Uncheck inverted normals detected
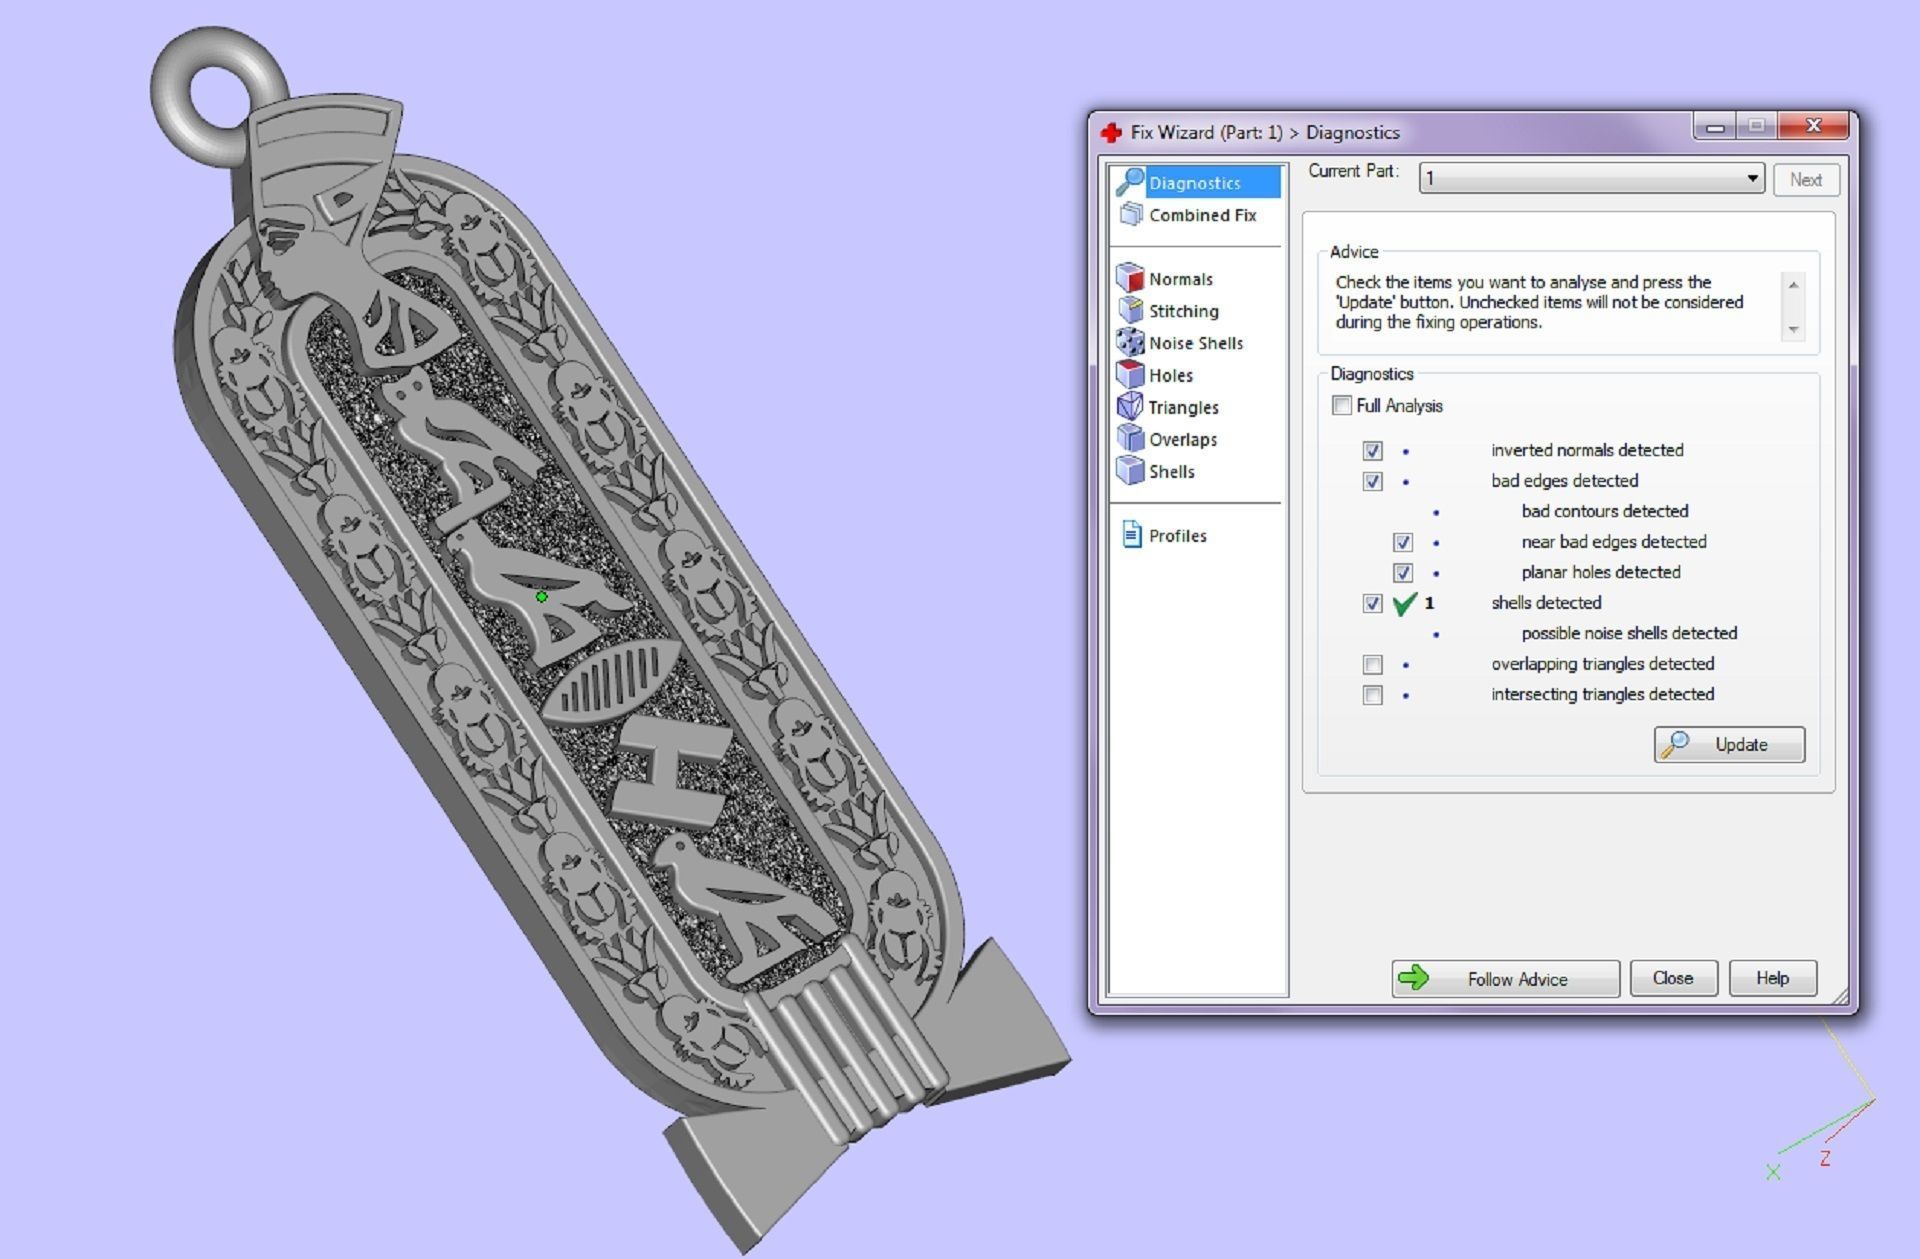This screenshot has width=1920, height=1259. pyautogui.click(x=1373, y=451)
